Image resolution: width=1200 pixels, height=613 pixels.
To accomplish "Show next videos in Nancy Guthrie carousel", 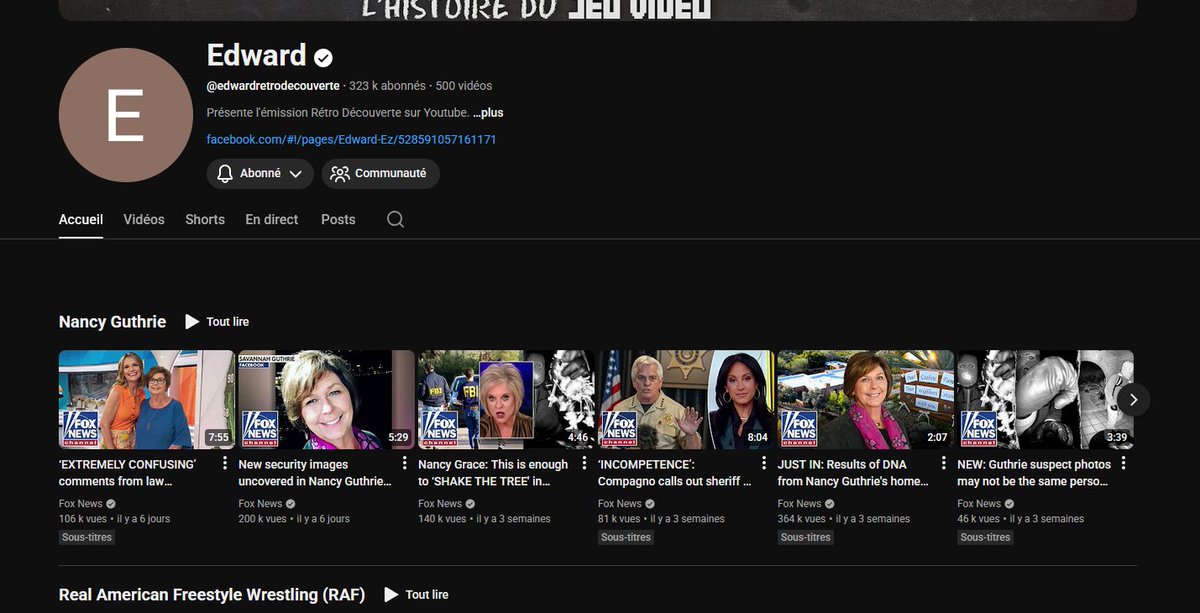I will 1133,399.
